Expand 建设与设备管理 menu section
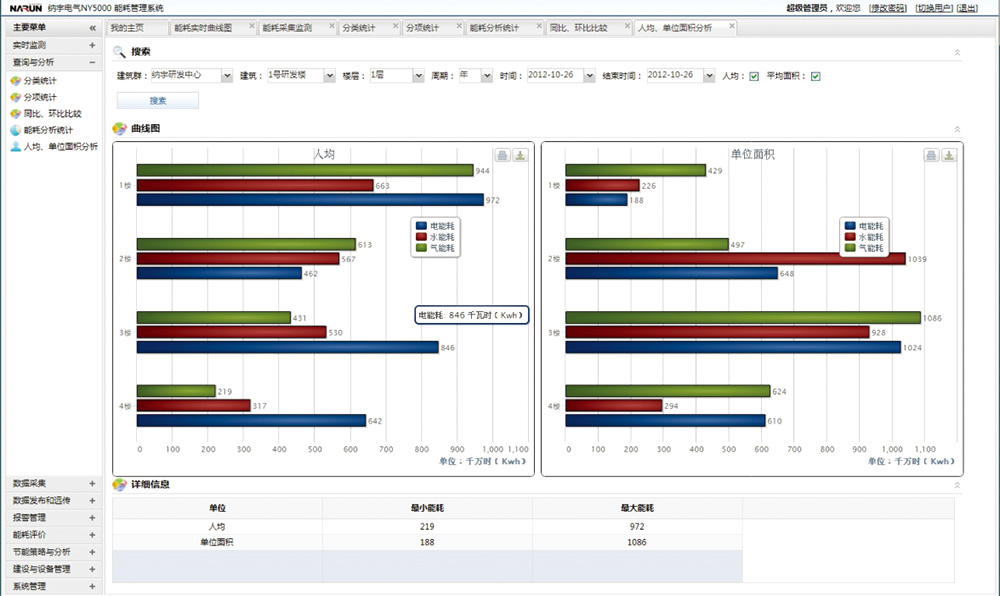 click(92, 569)
